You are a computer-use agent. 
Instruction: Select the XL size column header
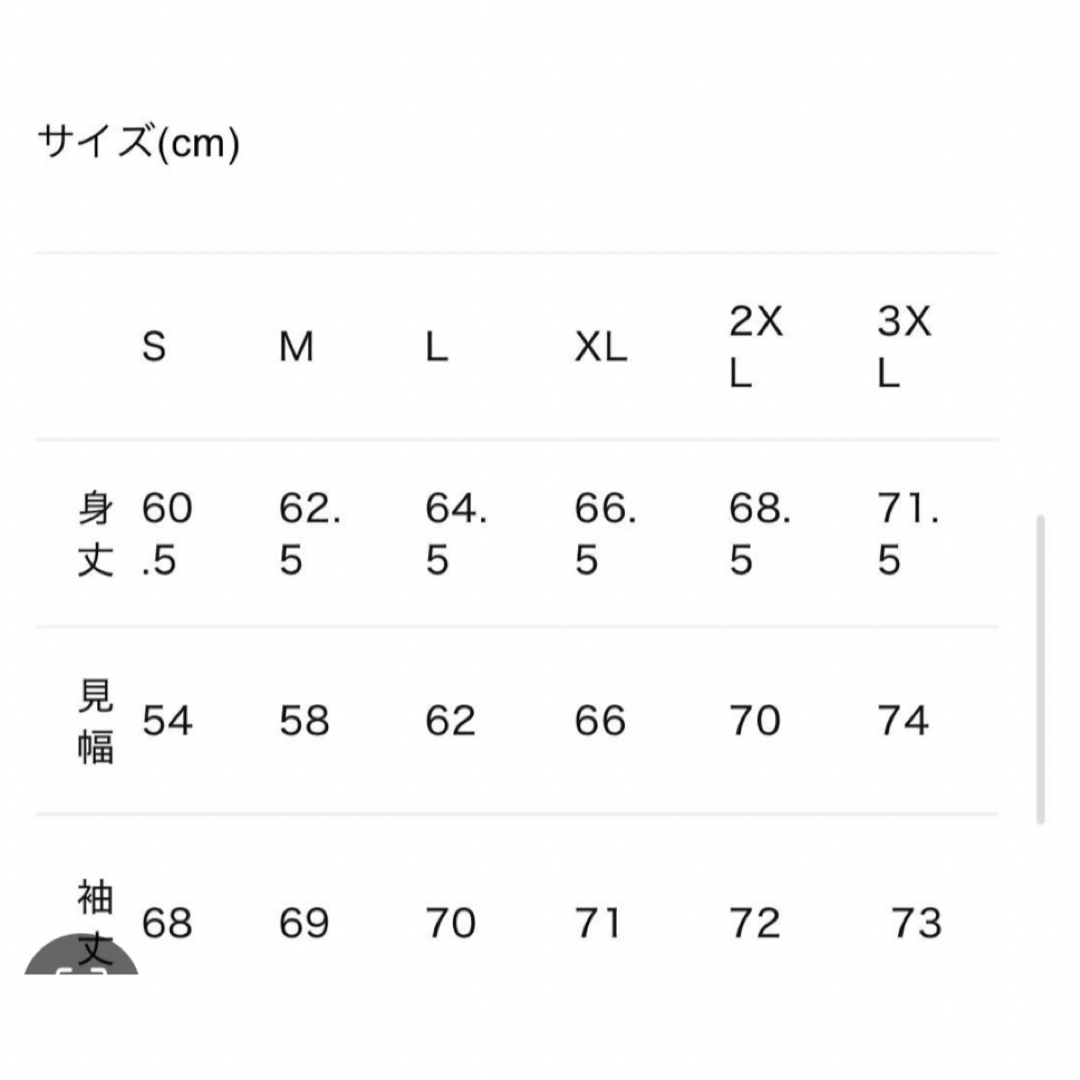pos(601,346)
